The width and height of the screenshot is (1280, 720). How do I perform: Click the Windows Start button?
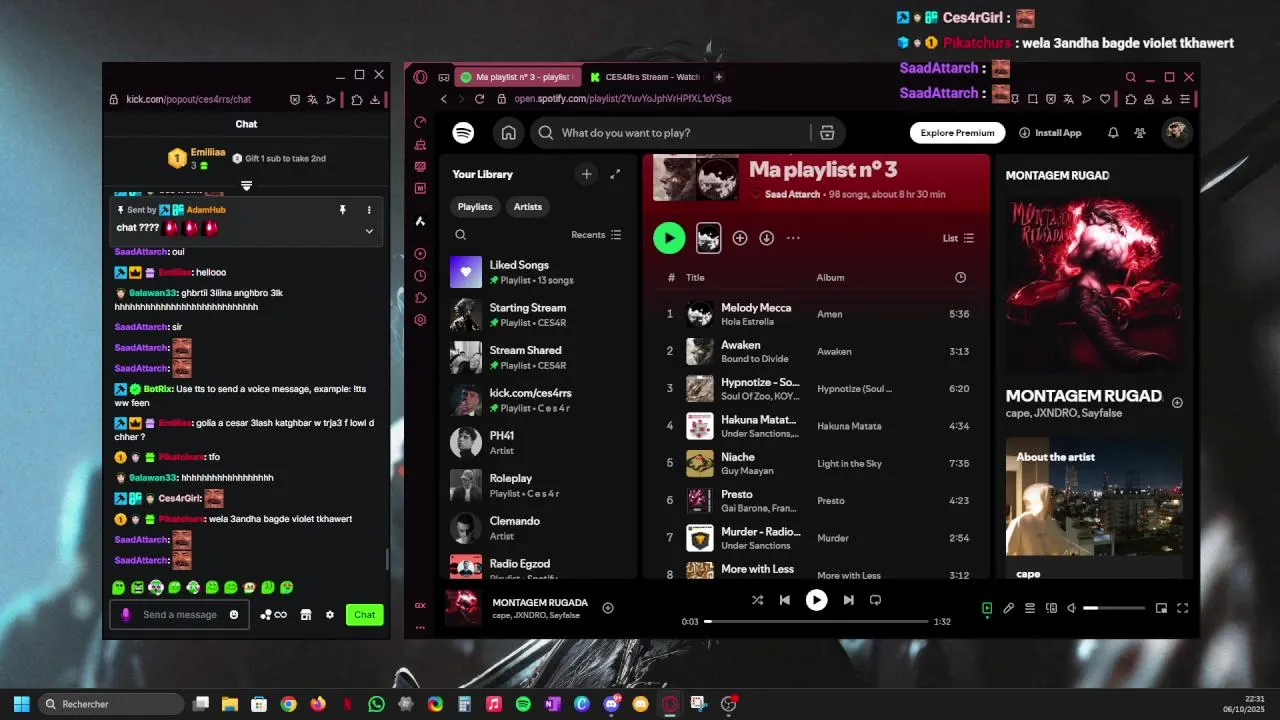click(x=21, y=704)
